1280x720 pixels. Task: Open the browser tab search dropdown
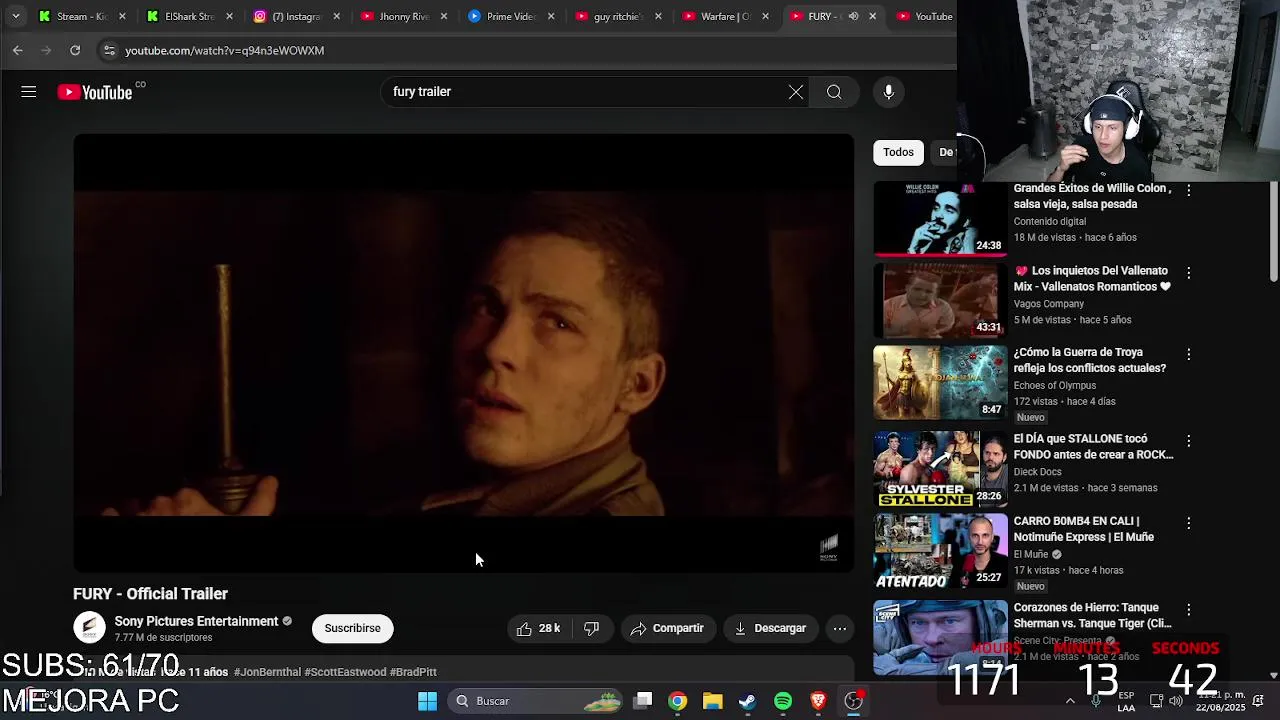point(15,16)
